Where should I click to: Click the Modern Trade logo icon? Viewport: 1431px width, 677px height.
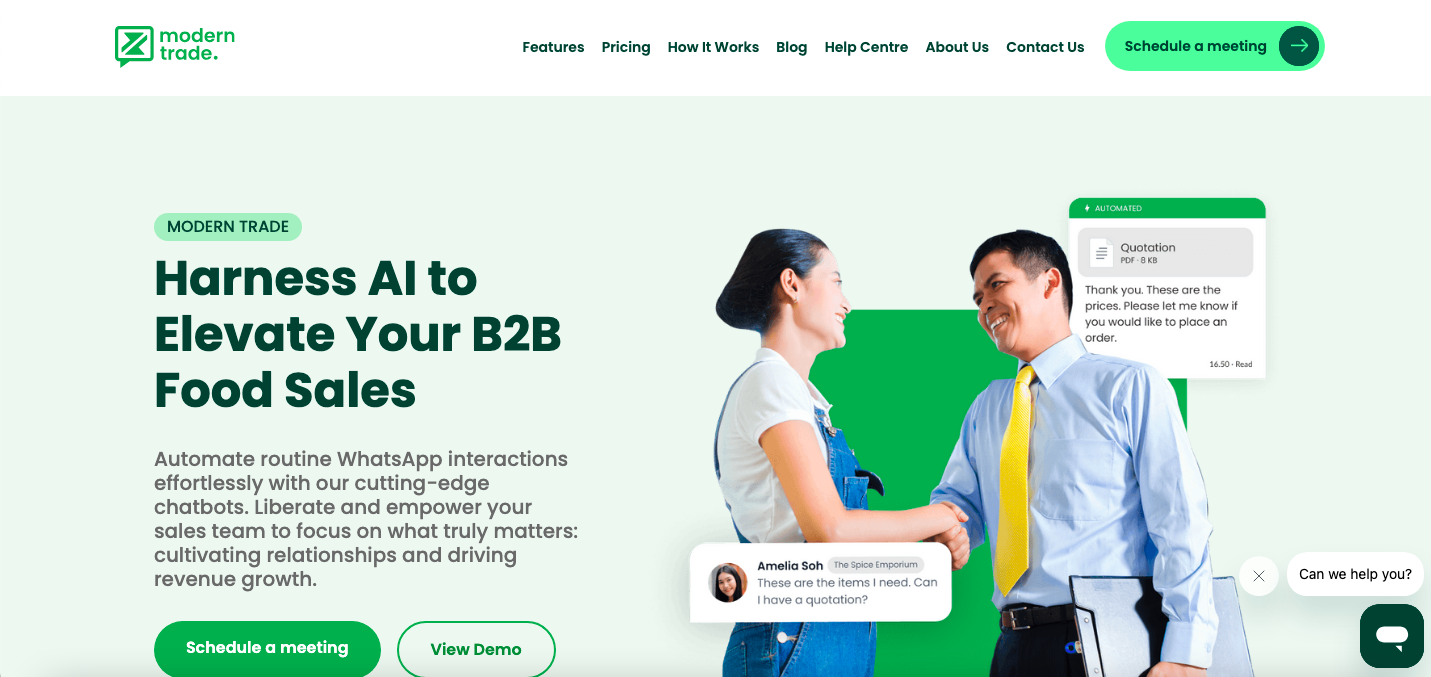pos(134,46)
